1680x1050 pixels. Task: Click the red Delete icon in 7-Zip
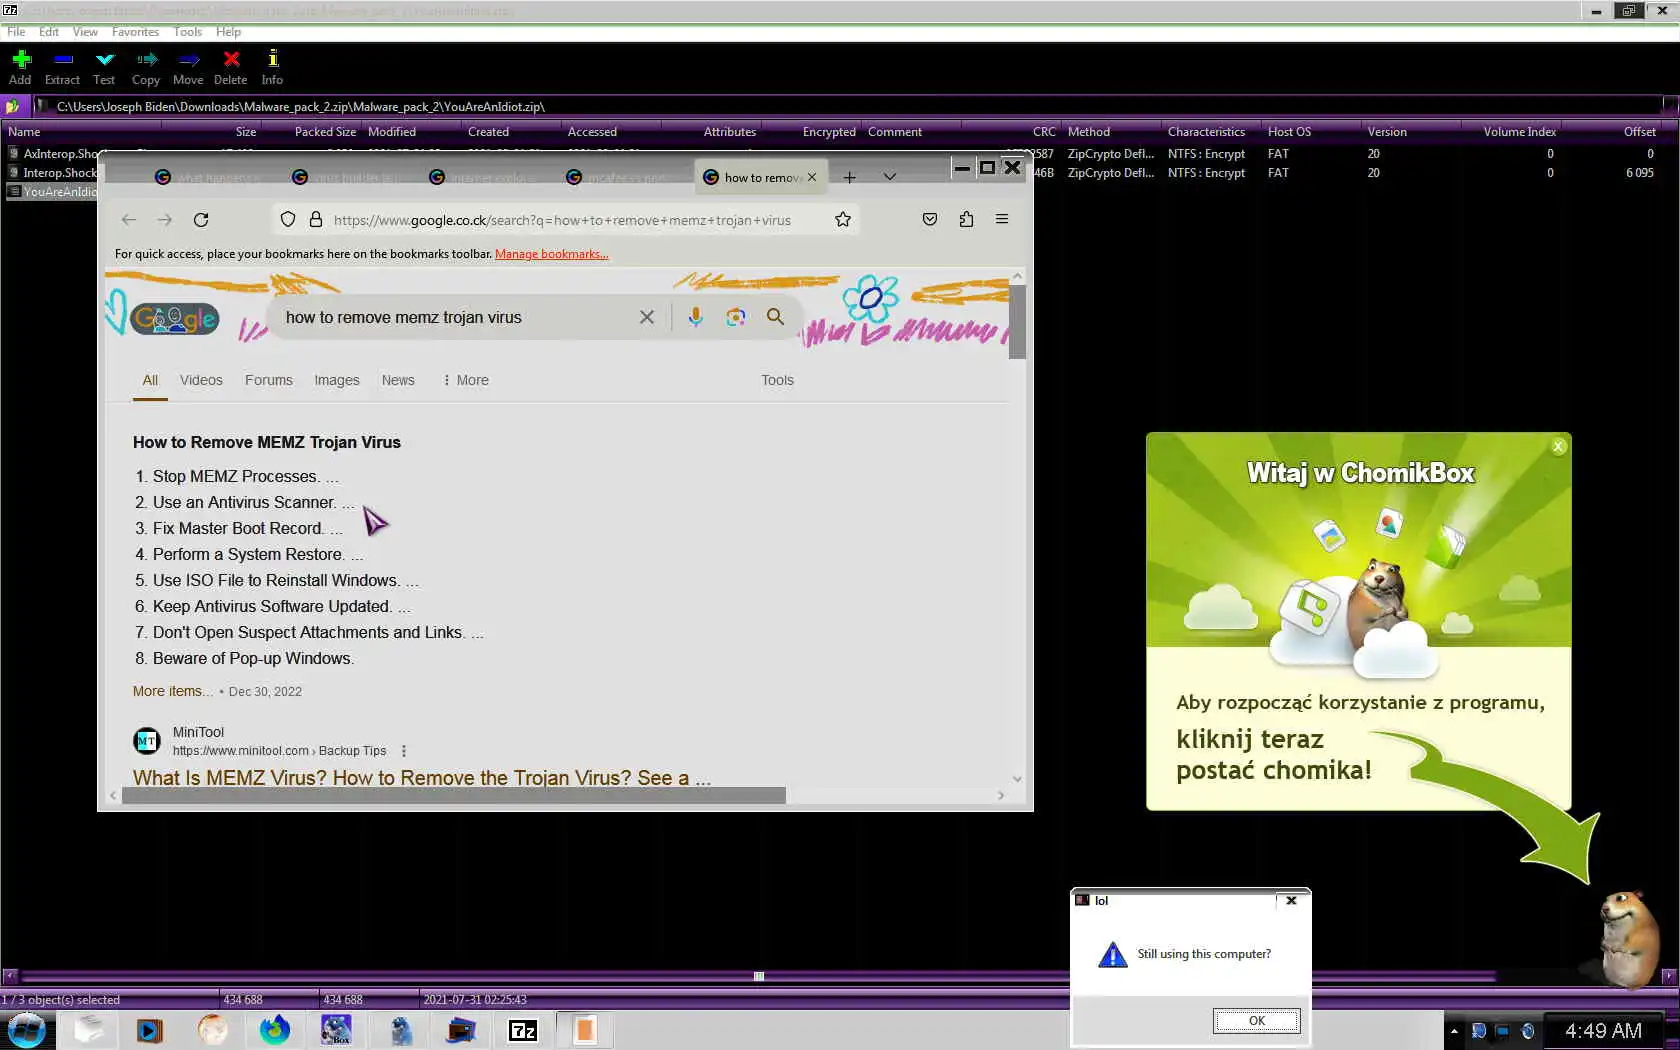point(231,67)
